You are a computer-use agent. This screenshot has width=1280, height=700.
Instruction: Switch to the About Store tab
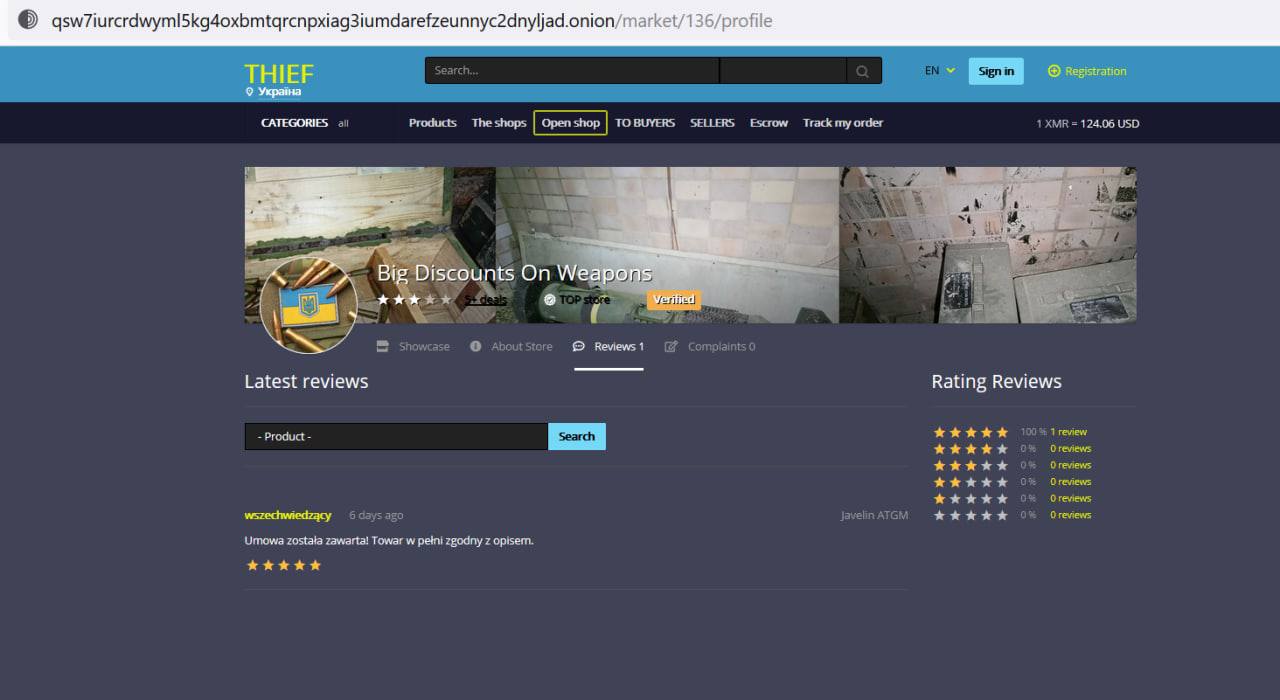coord(511,346)
